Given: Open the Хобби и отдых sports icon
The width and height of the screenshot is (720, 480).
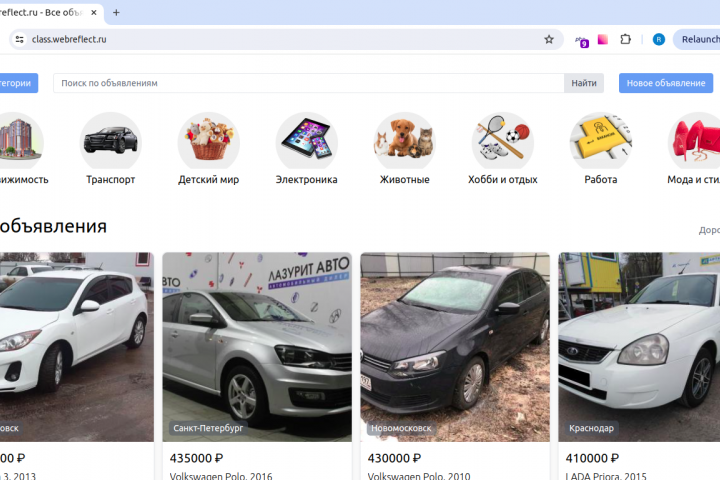Looking at the screenshot, I should click(502, 141).
